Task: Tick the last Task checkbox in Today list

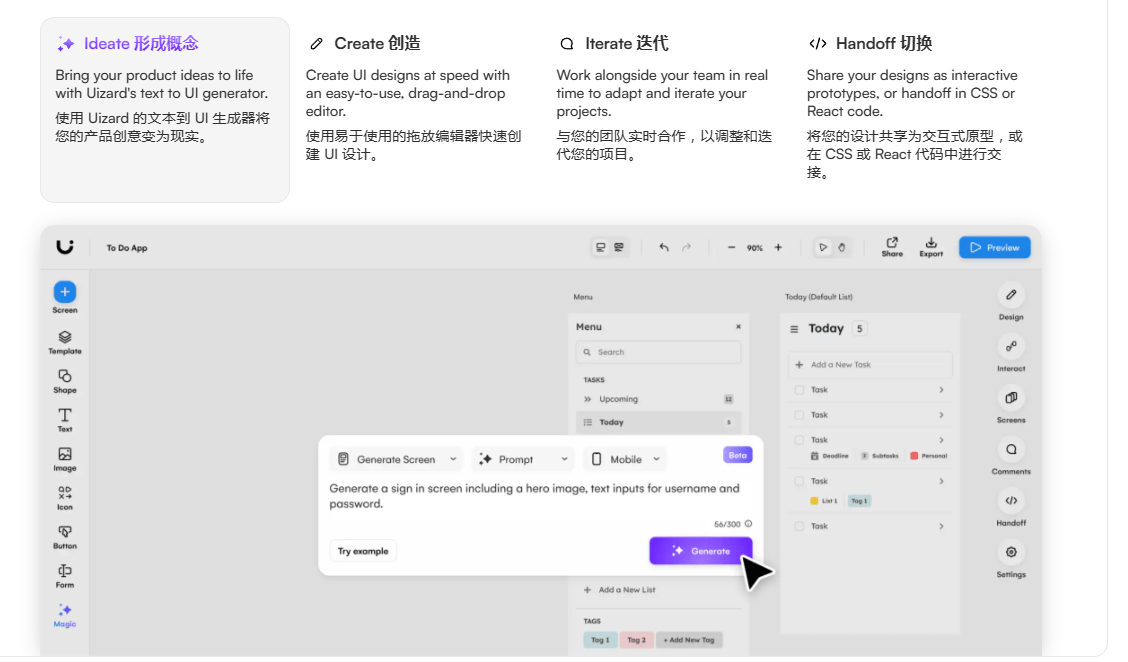Action: (x=799, y=526)
